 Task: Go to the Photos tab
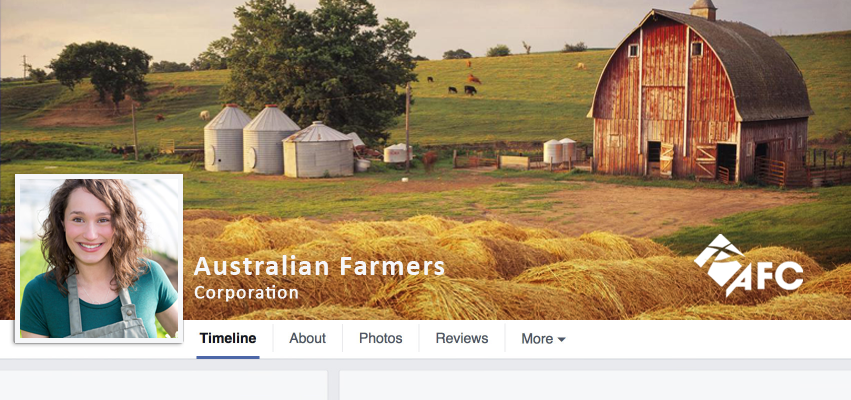click(380, 339)
